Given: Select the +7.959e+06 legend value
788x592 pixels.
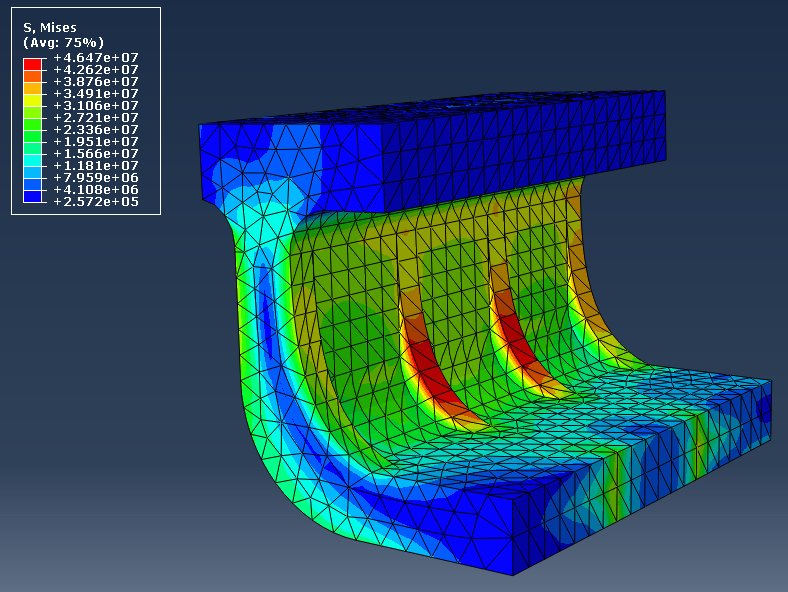Looking at the screenshot, I should 95,178.
